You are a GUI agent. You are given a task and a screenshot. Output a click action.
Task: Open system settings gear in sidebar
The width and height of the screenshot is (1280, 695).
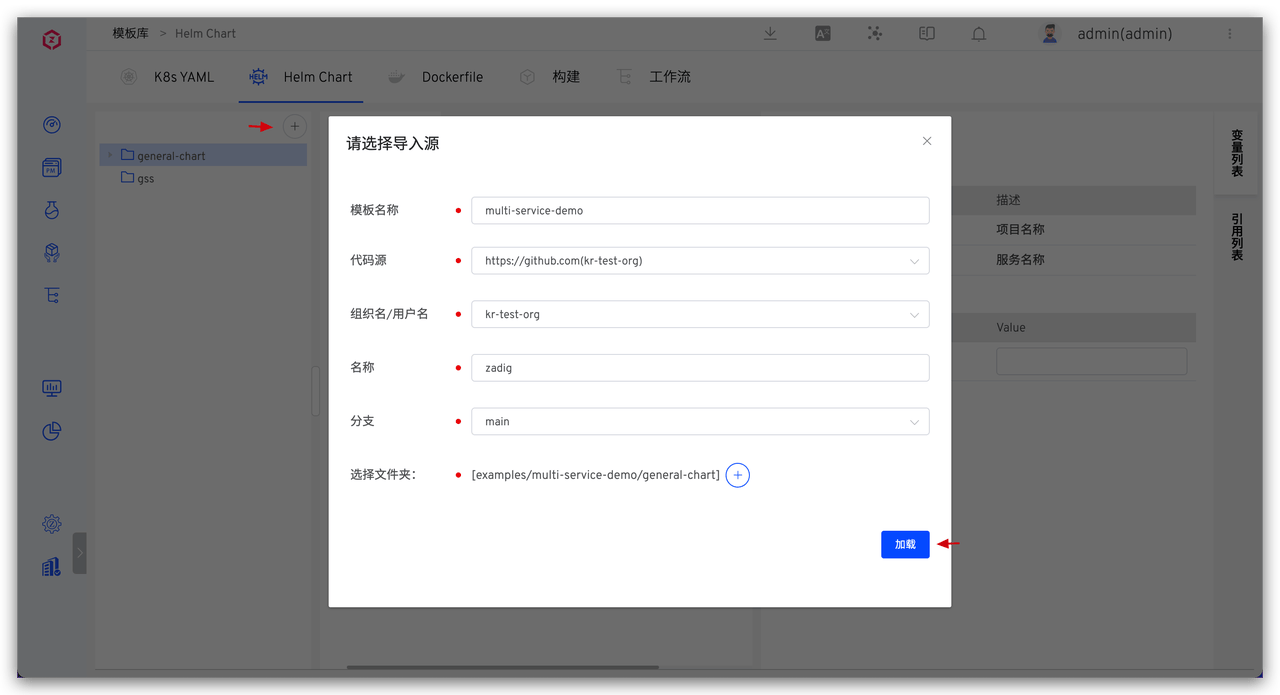pos(52,524)
